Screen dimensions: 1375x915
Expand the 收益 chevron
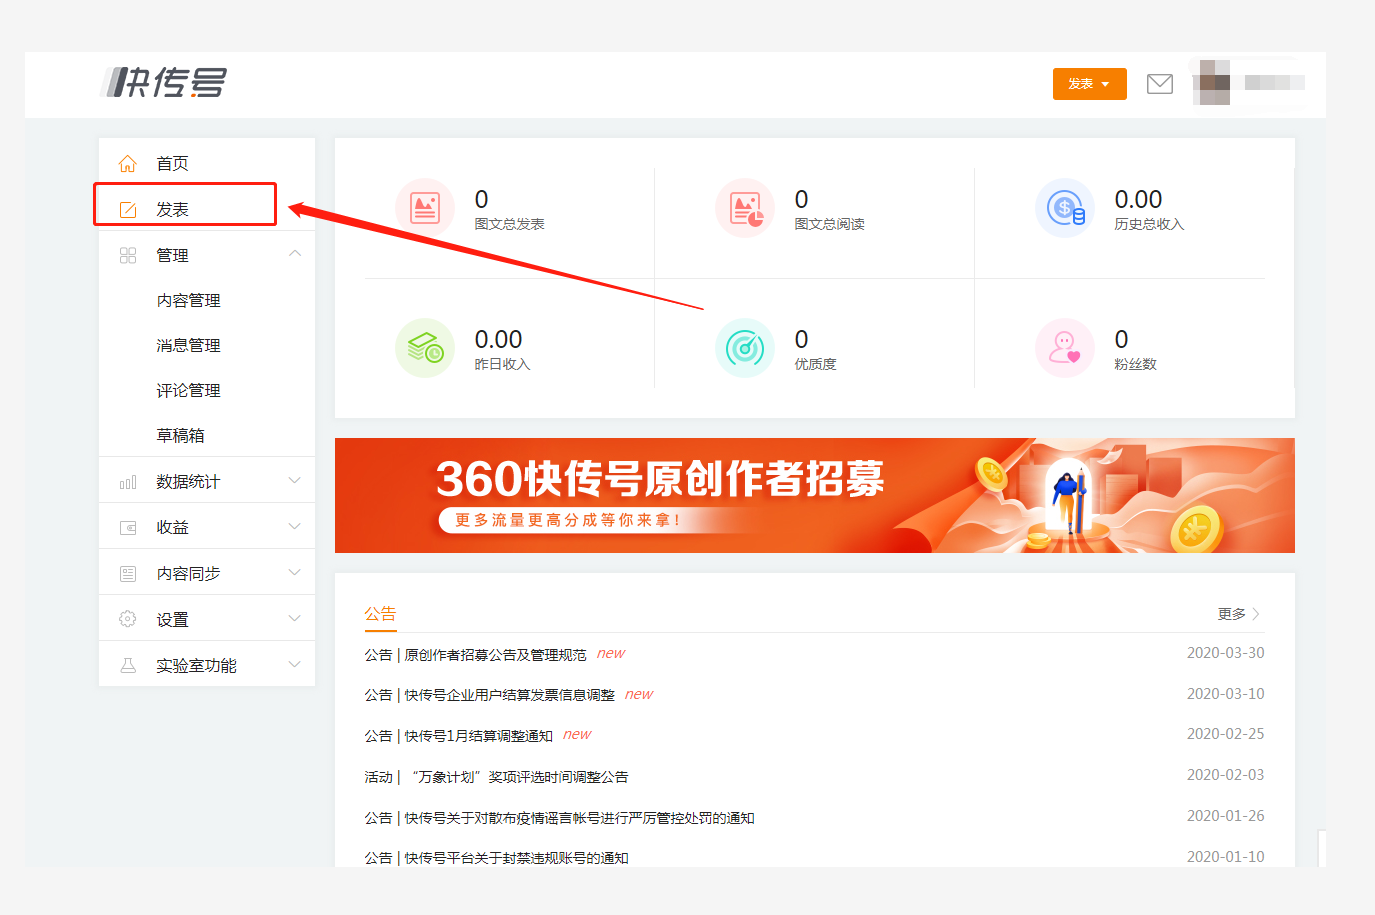point(295,527)
